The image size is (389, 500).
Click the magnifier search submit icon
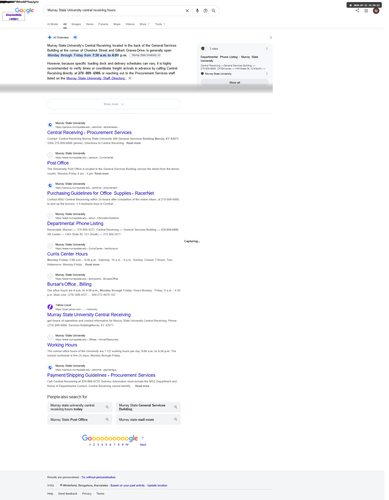pos(213,11)
